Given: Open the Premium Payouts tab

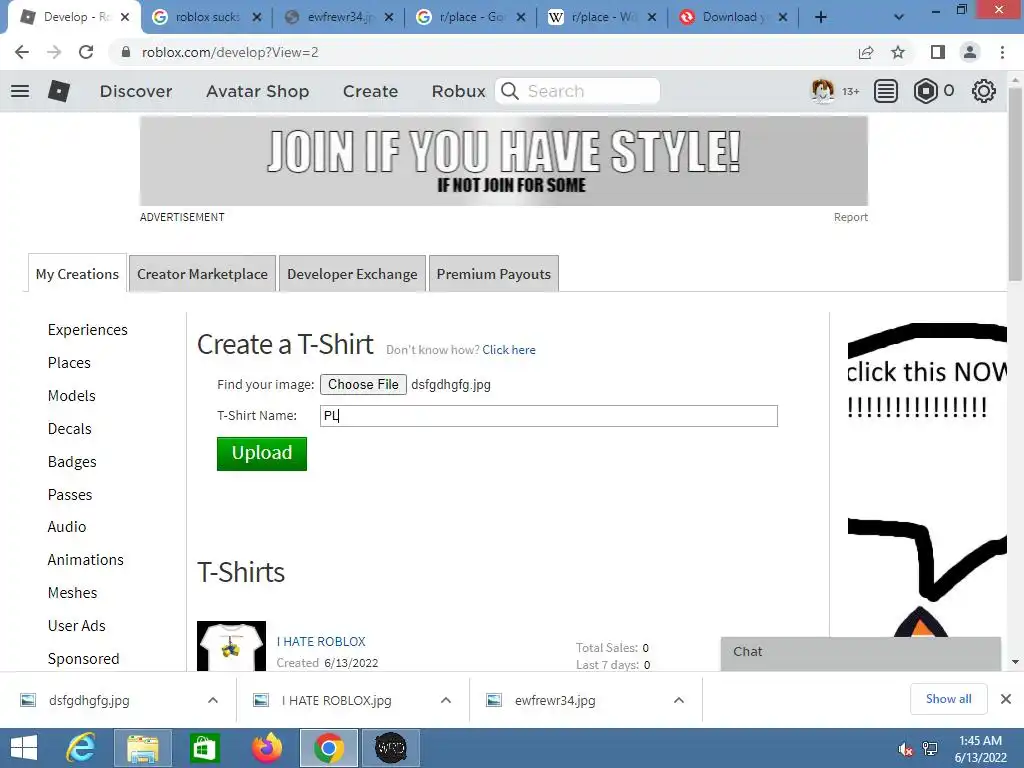Looking at the screenshot, I should coord(494,274).
